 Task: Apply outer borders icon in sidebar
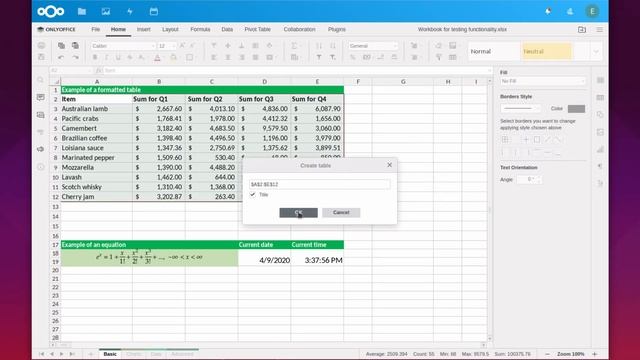point(537,140)
